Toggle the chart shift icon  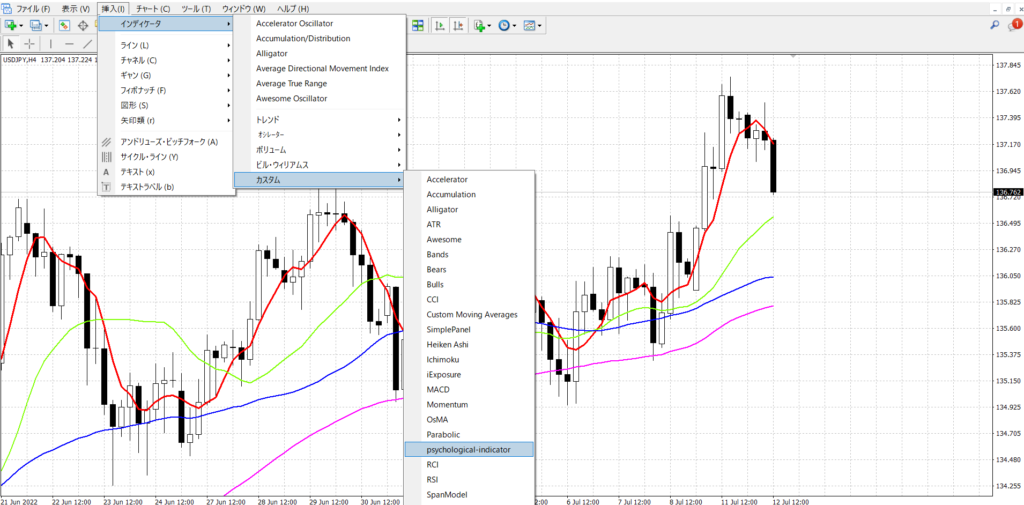pos(458,25)
